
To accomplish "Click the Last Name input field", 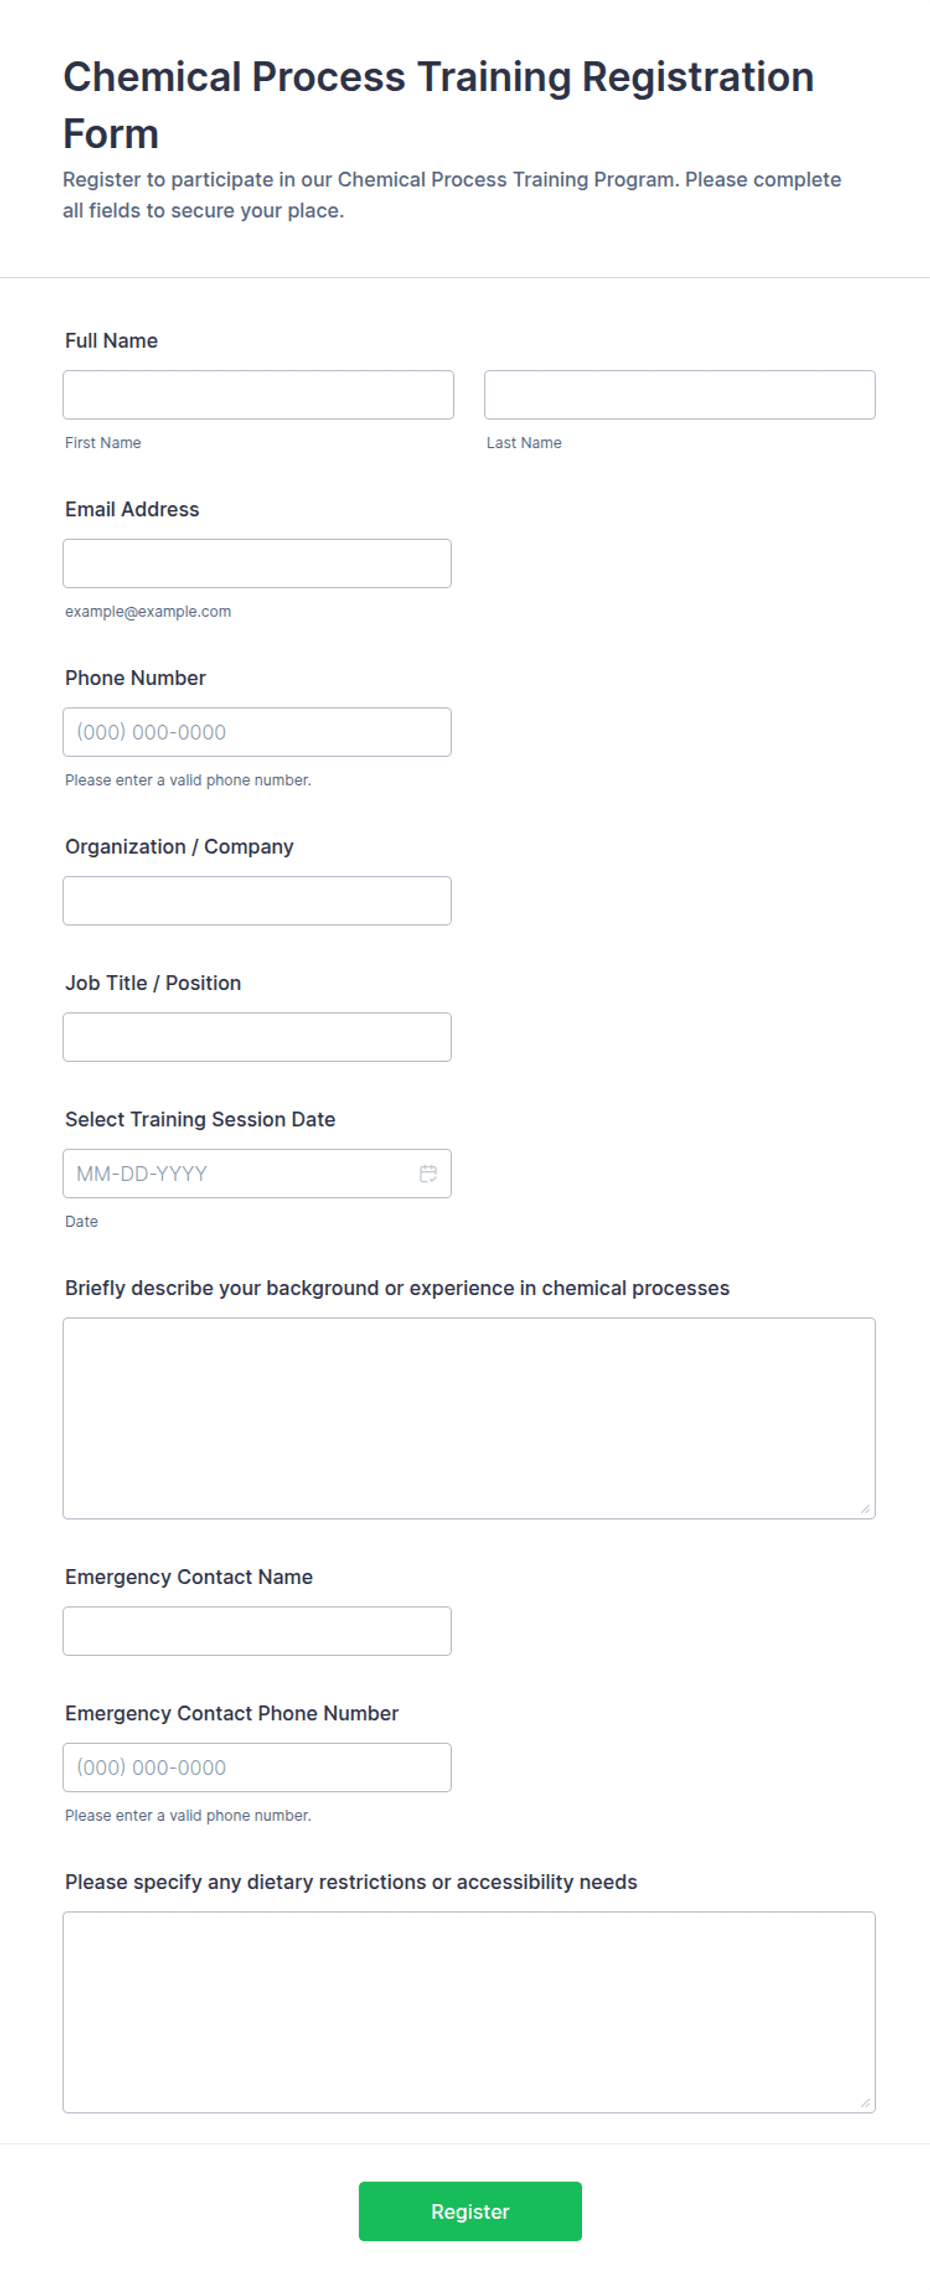I will (x=680, y=395).
